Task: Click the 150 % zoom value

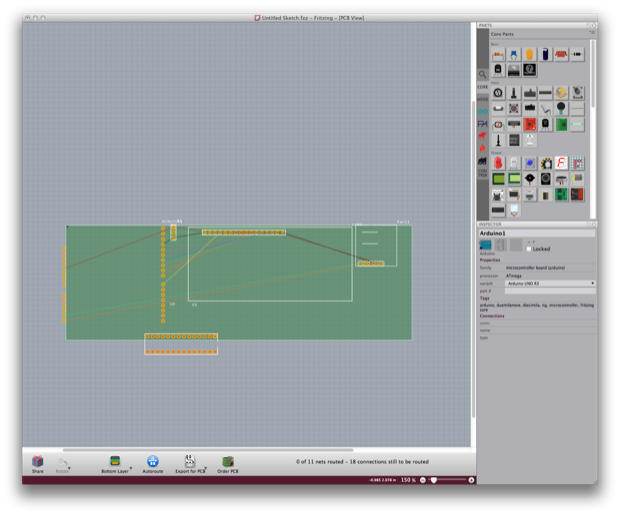Action: (408, 480)
